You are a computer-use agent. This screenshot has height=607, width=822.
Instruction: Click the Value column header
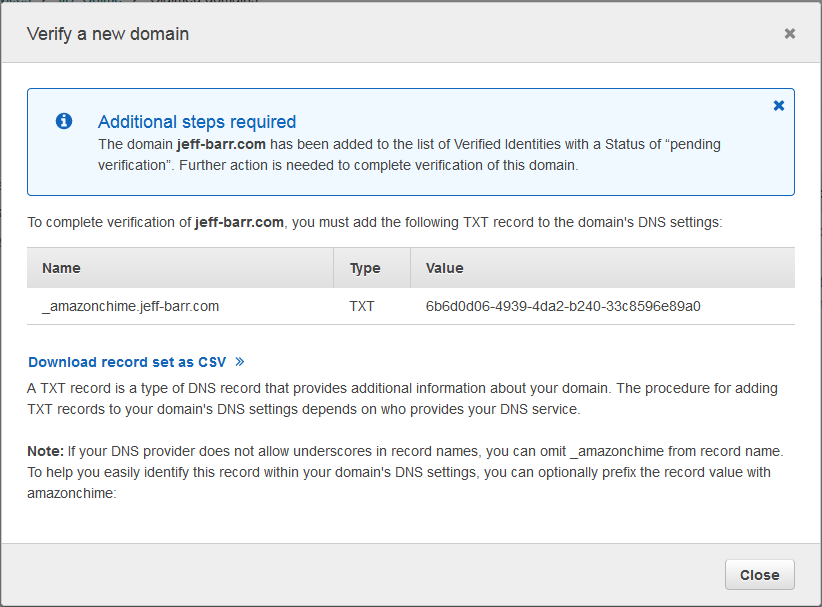click(x=444, y=268)
